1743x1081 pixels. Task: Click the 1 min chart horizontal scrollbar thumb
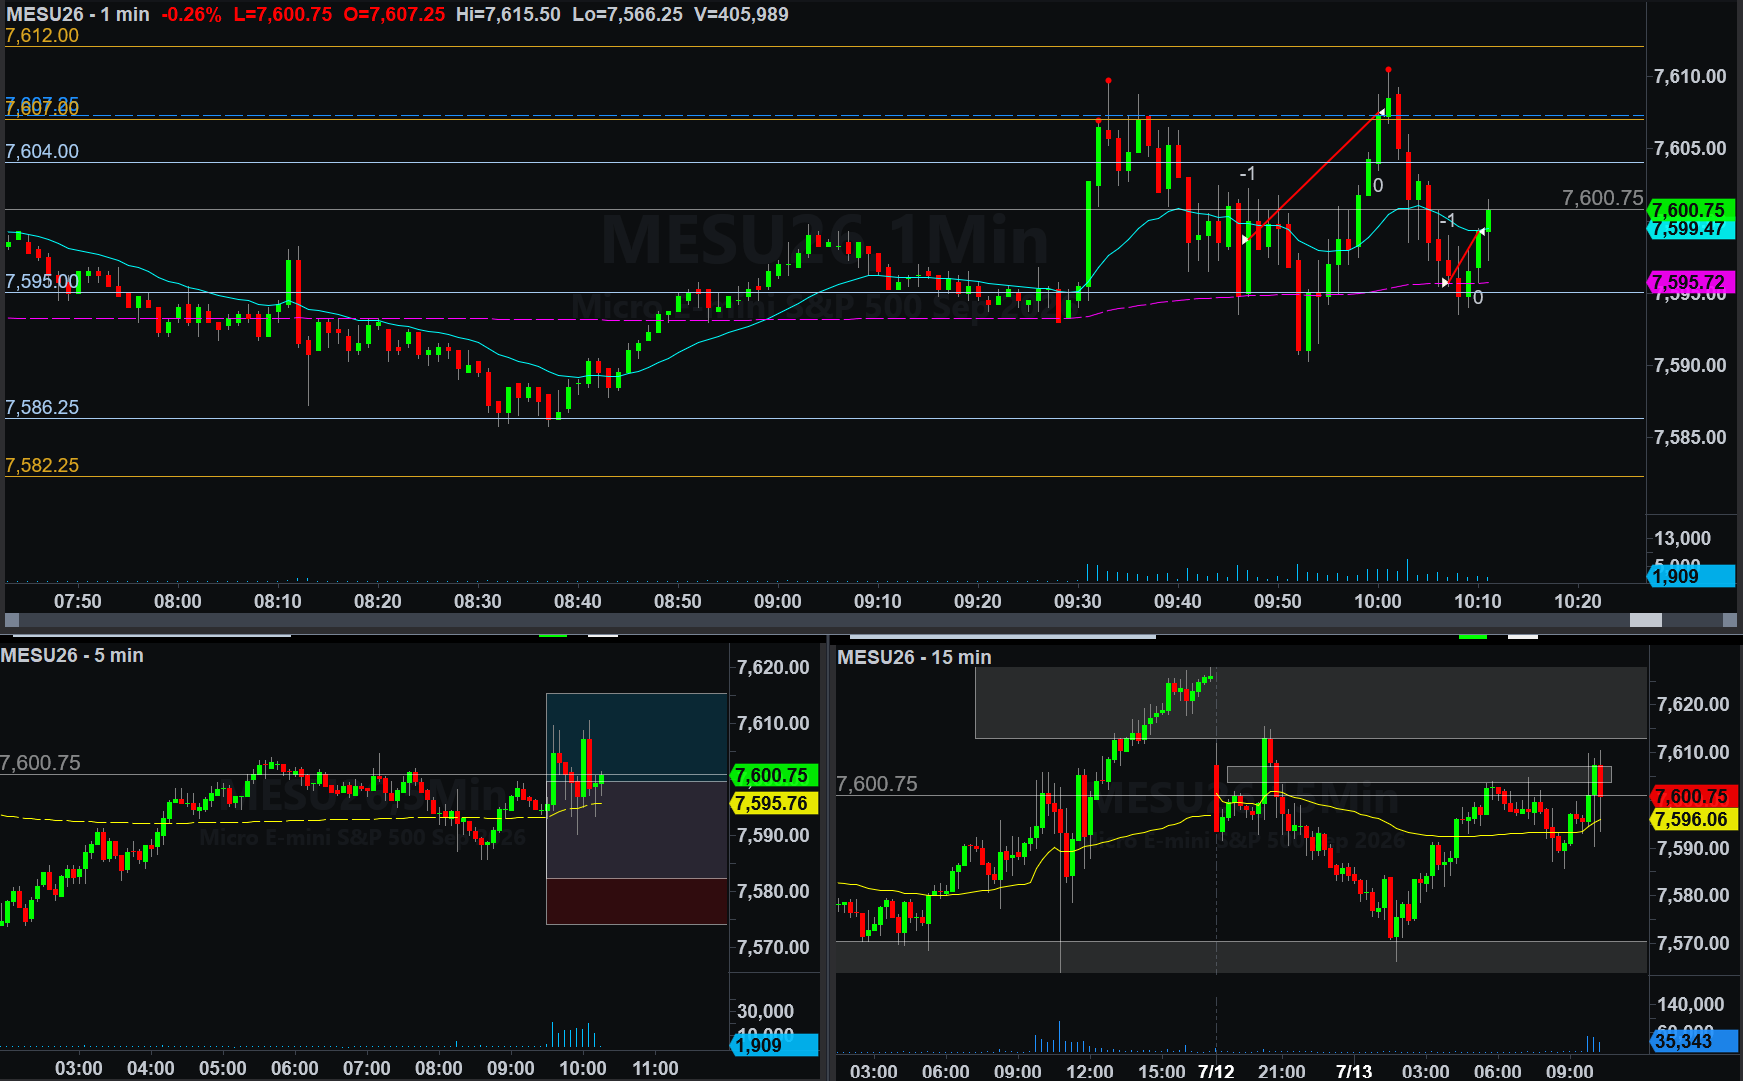tap(1645, 620)
